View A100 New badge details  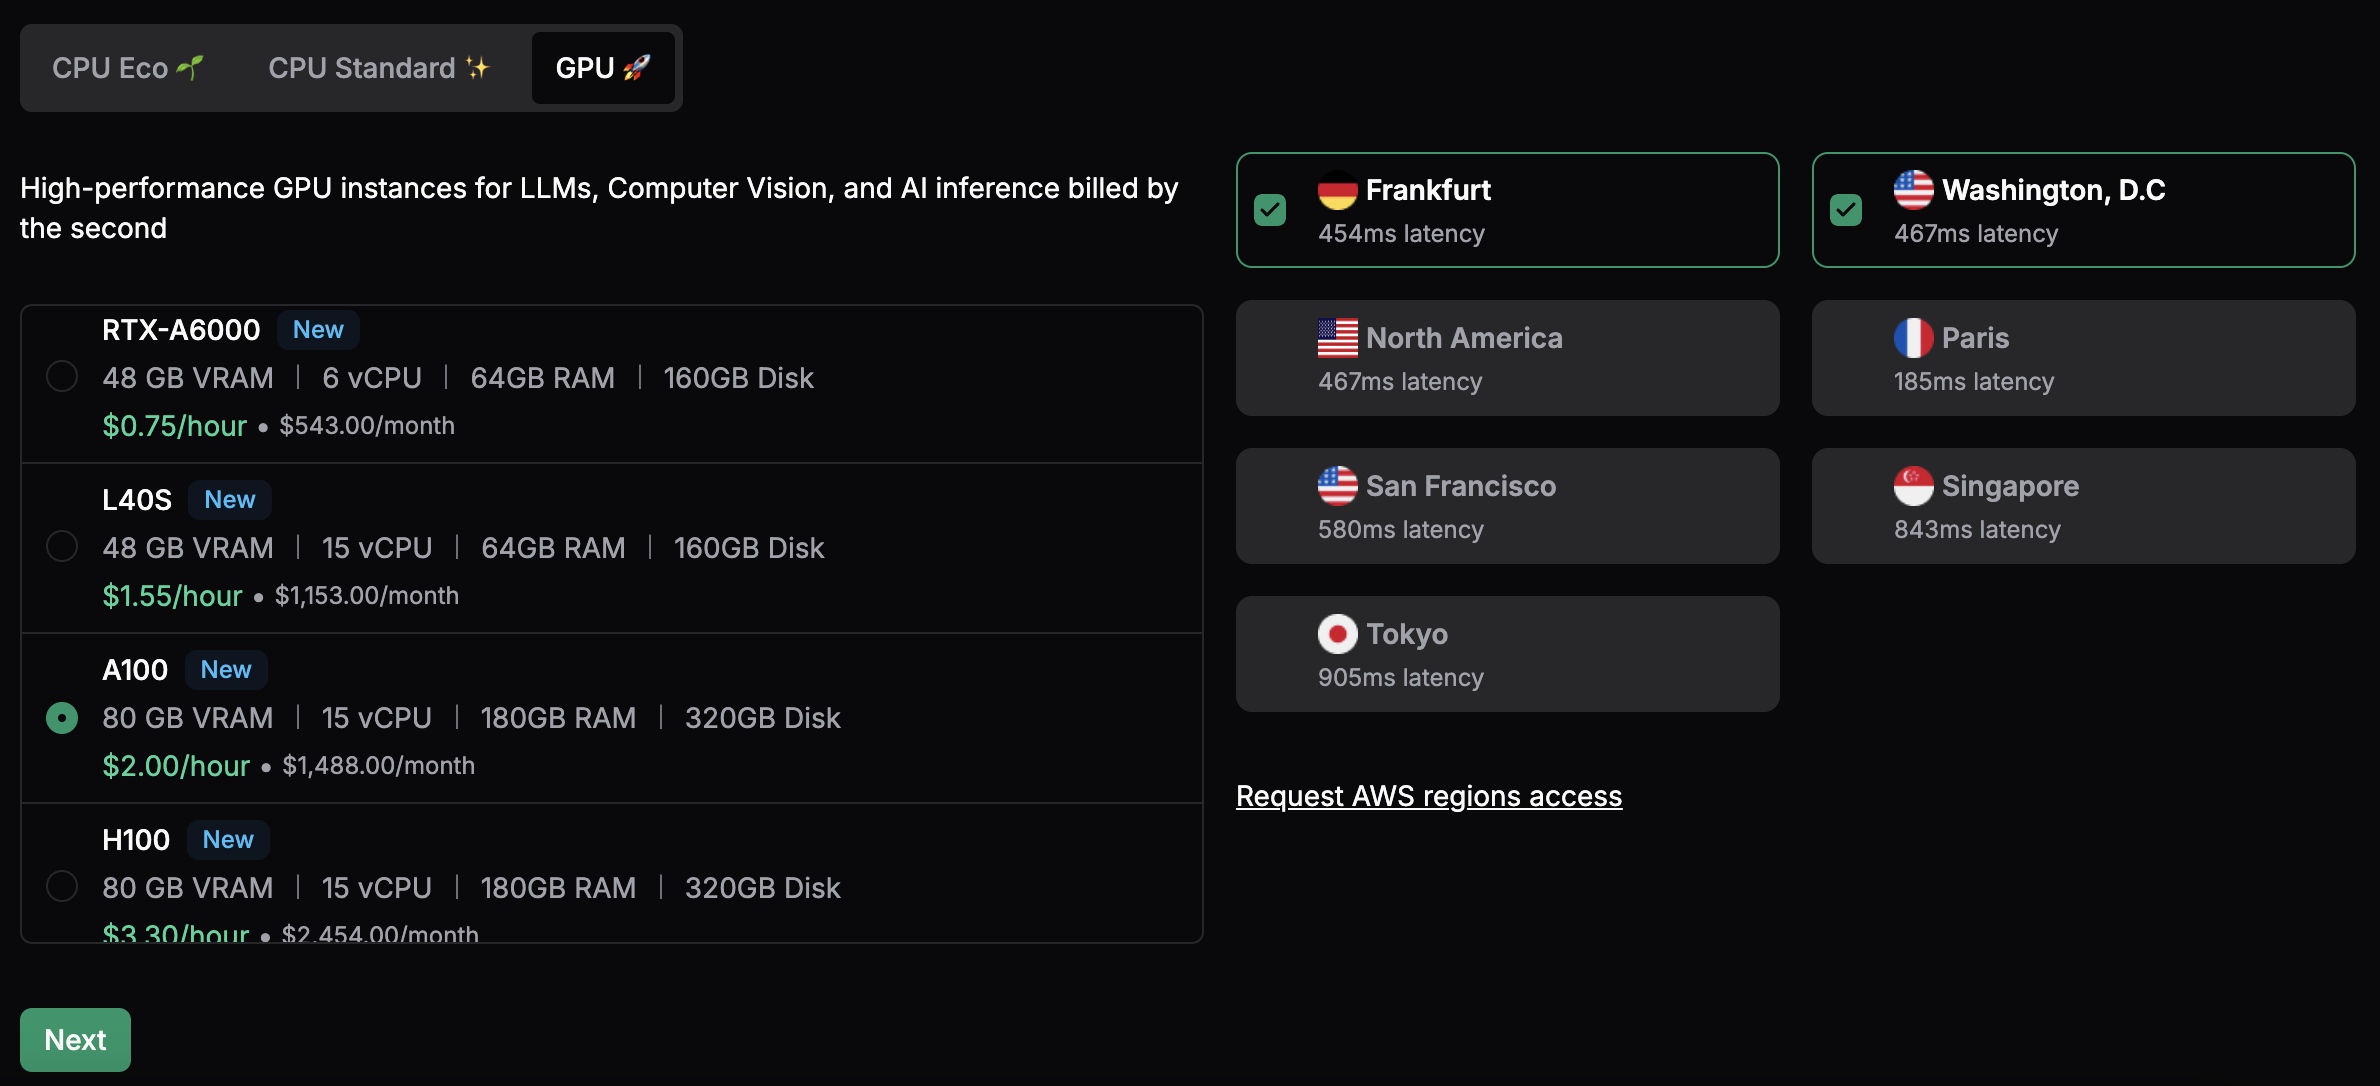point(225,668)
